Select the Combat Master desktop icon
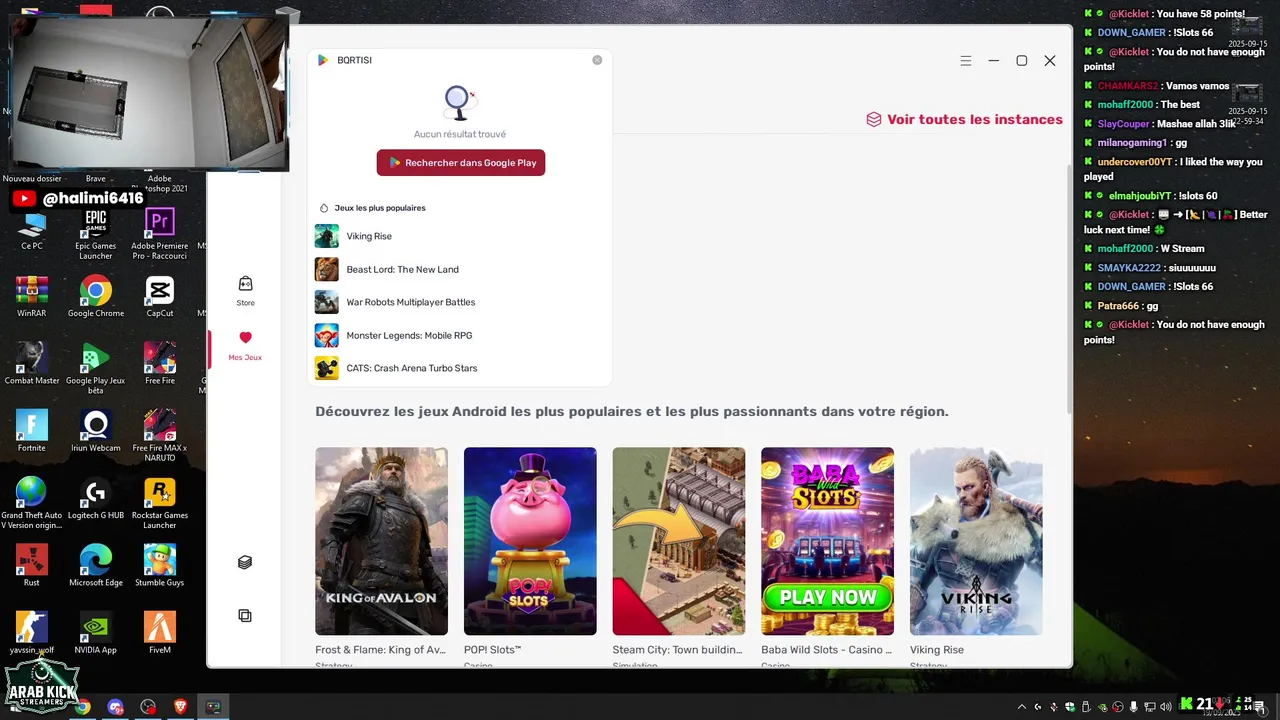Screen dimensions: 1280x720 pyautogui.click(x=32, y=364)
